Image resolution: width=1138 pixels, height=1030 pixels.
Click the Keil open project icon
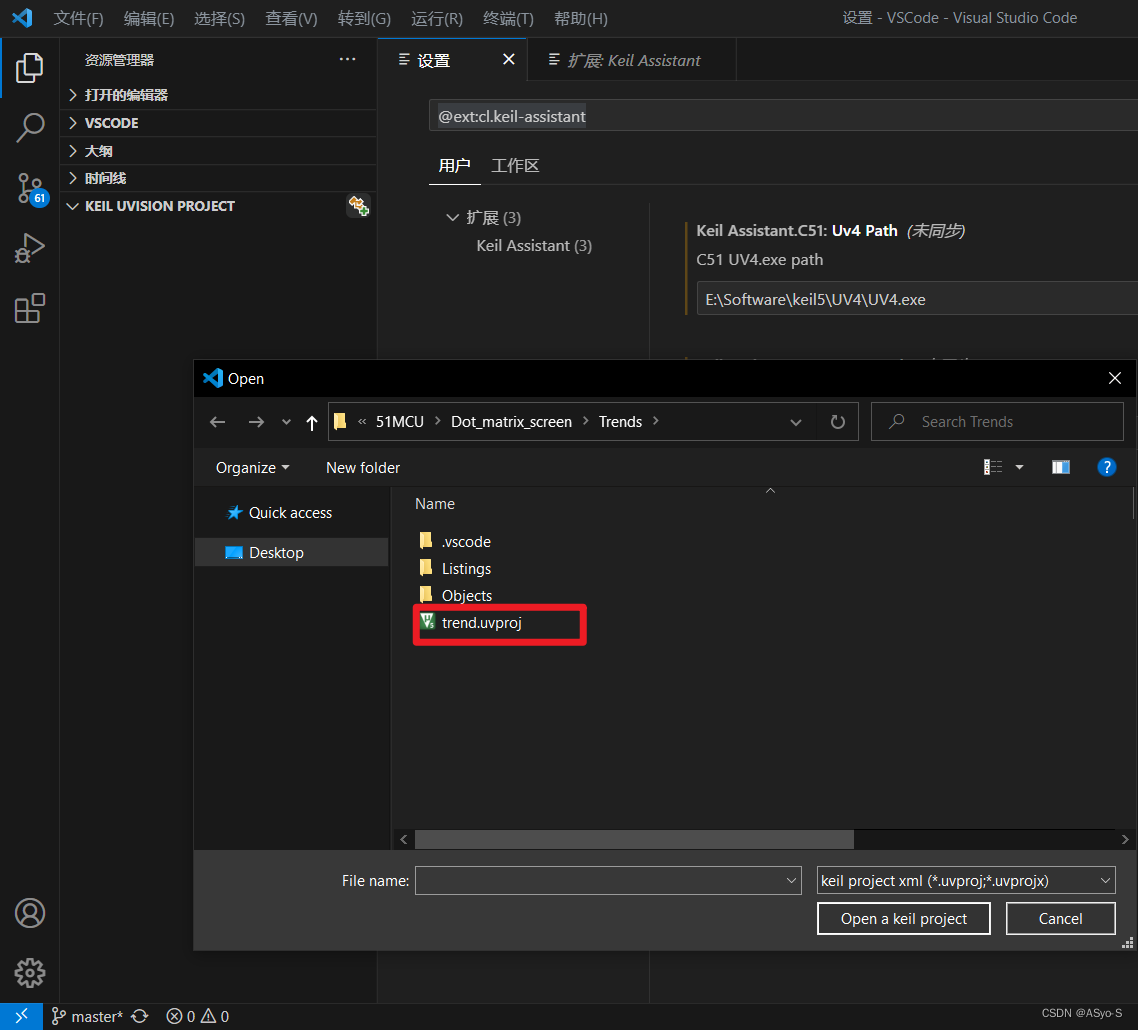point(359,206)
